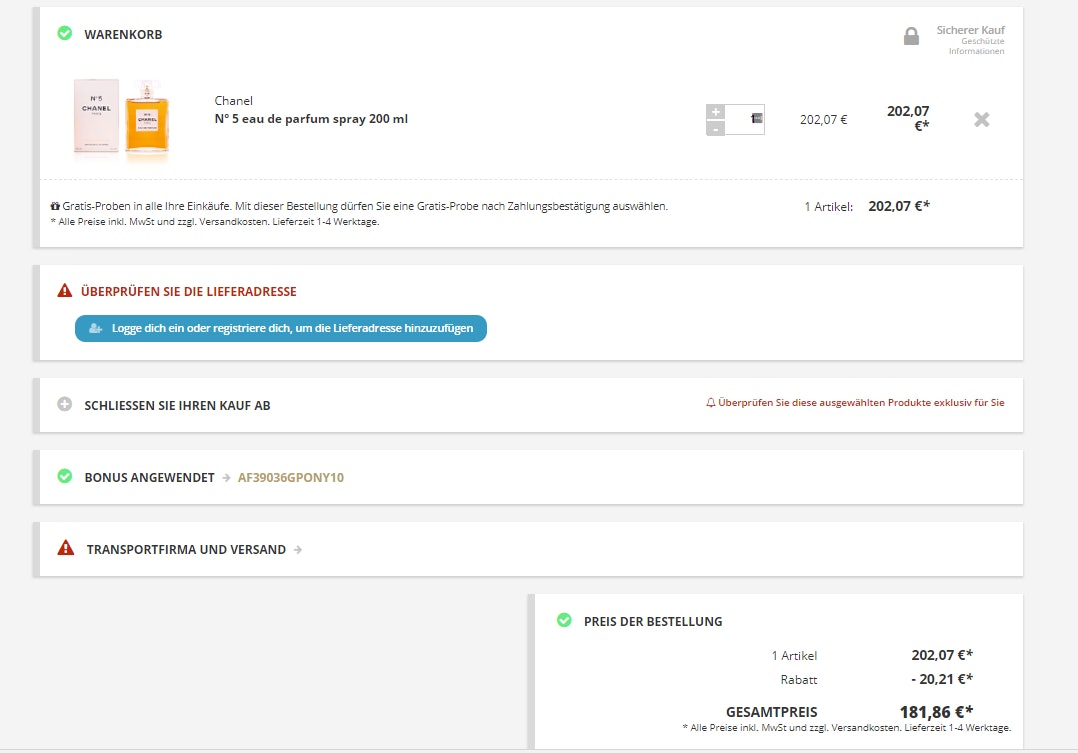Expand Schliessen Sie Ihren Kauf ab plus icon

click(x=65, y=405)
